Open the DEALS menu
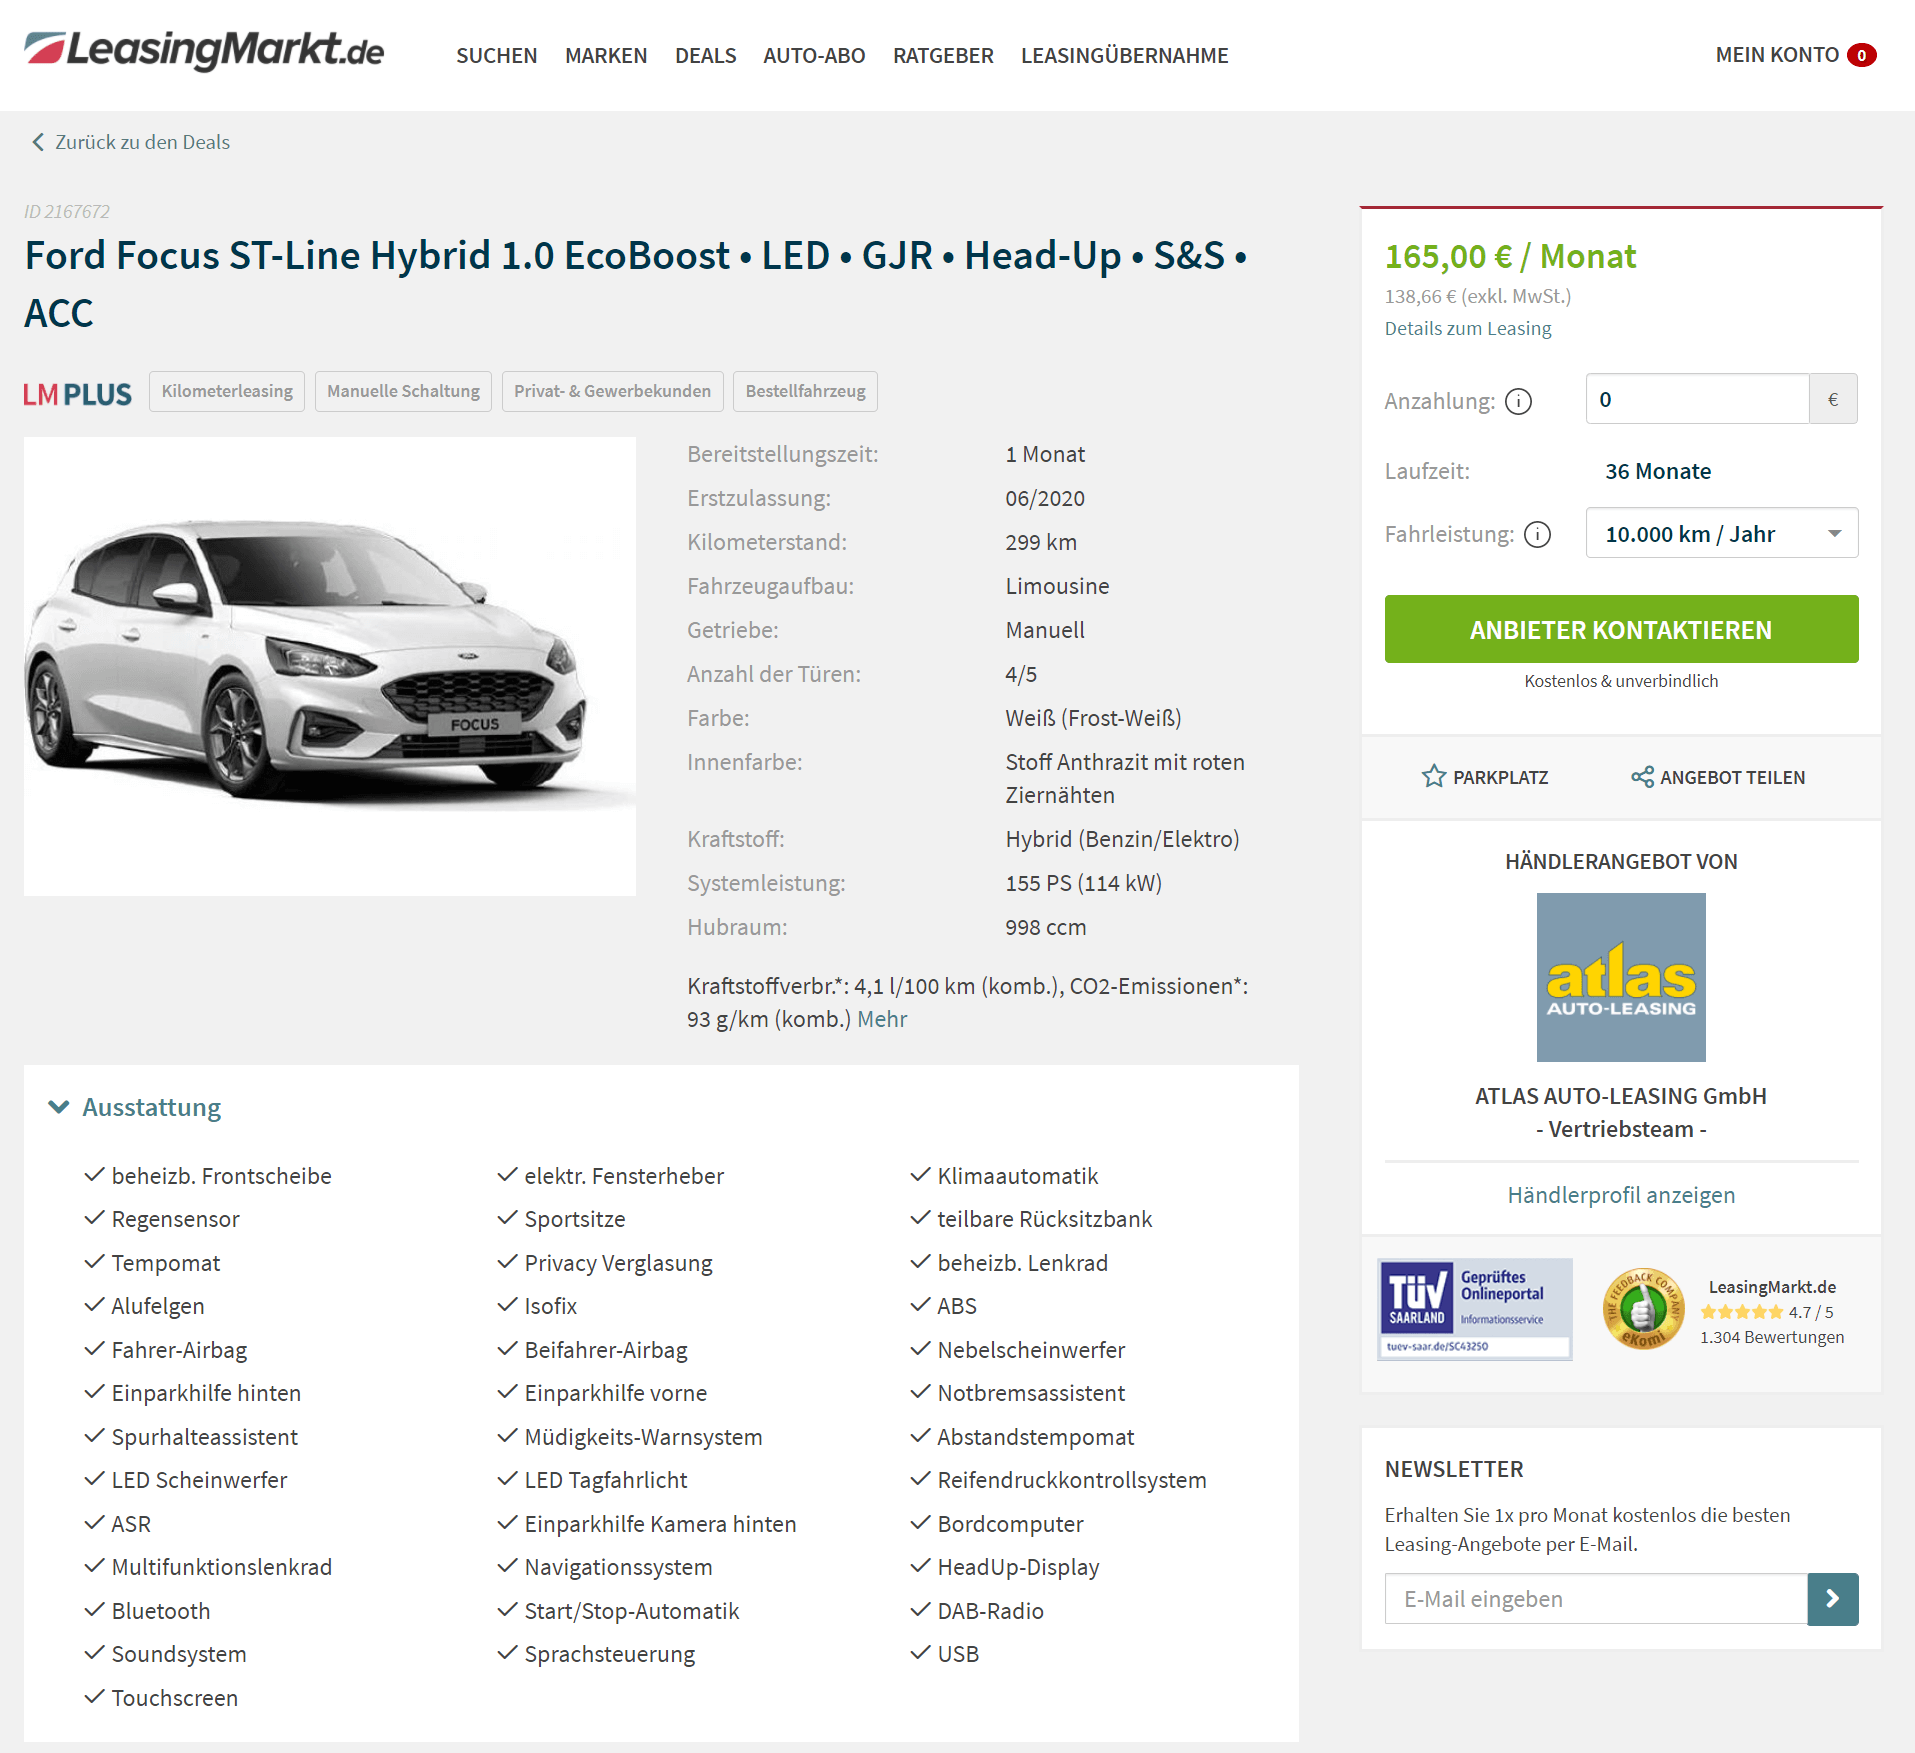 [x=705, y=56]
